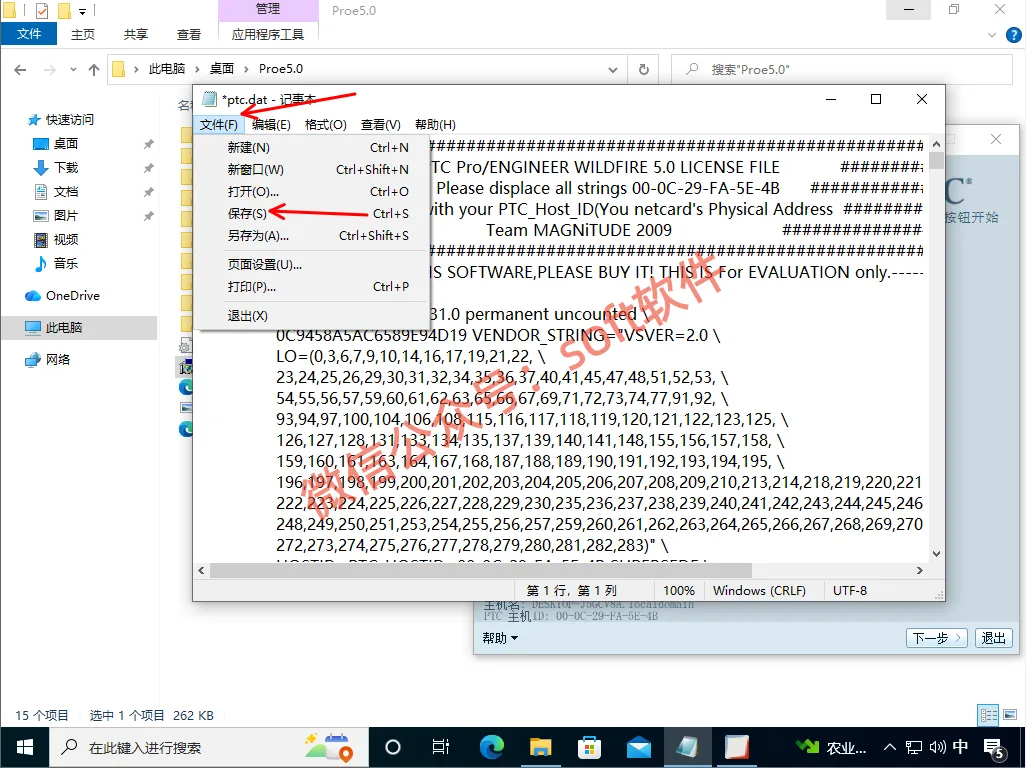1026x768 pixels.
Task: Click the 搜索"Proe5.0" search box
Action: [x=842, y=69]
